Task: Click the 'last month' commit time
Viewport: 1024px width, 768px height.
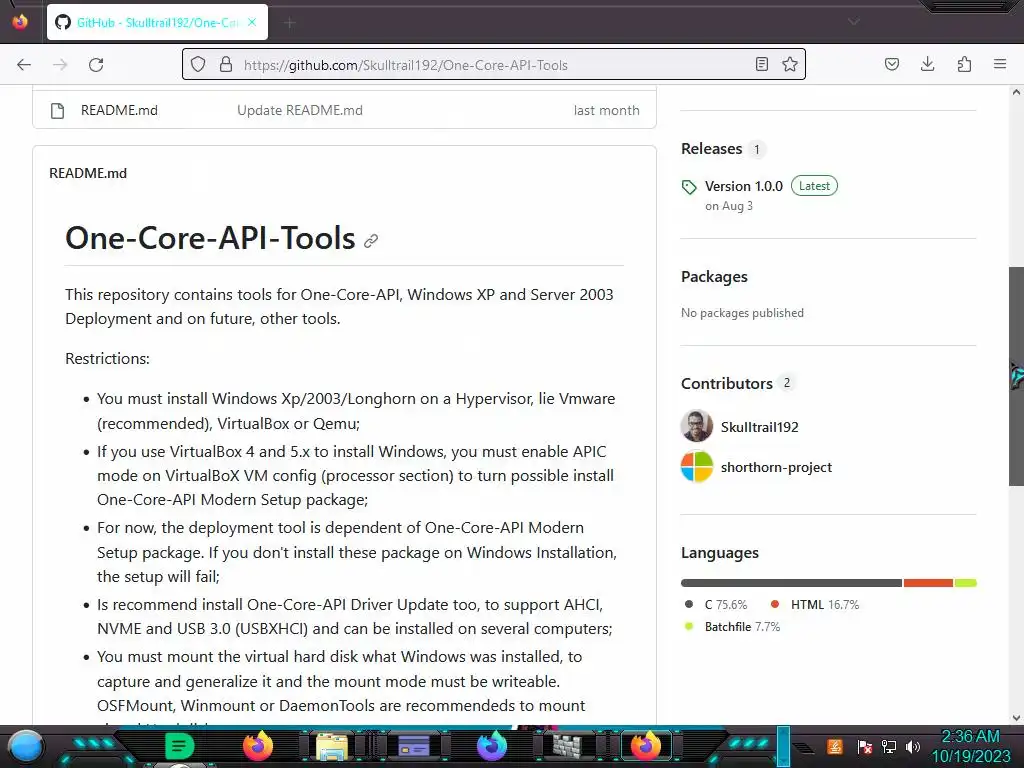Action: [x=607, y=110]
